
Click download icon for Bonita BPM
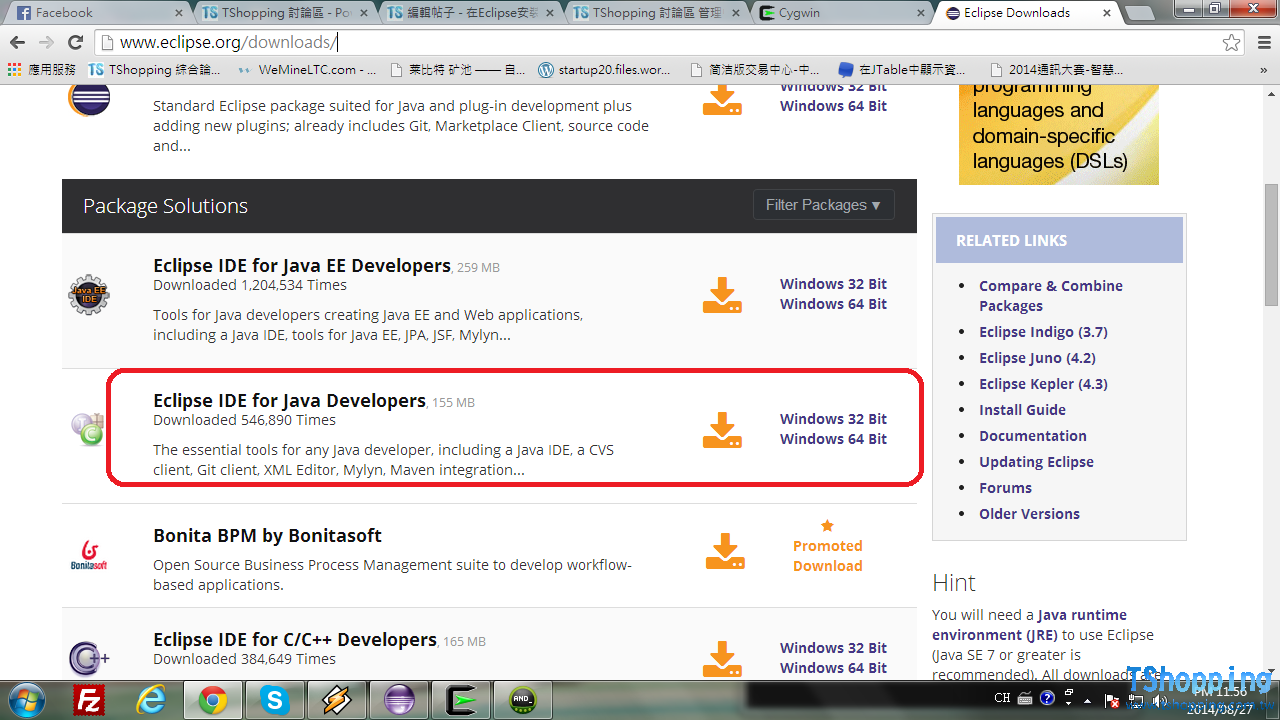[725, 552]
